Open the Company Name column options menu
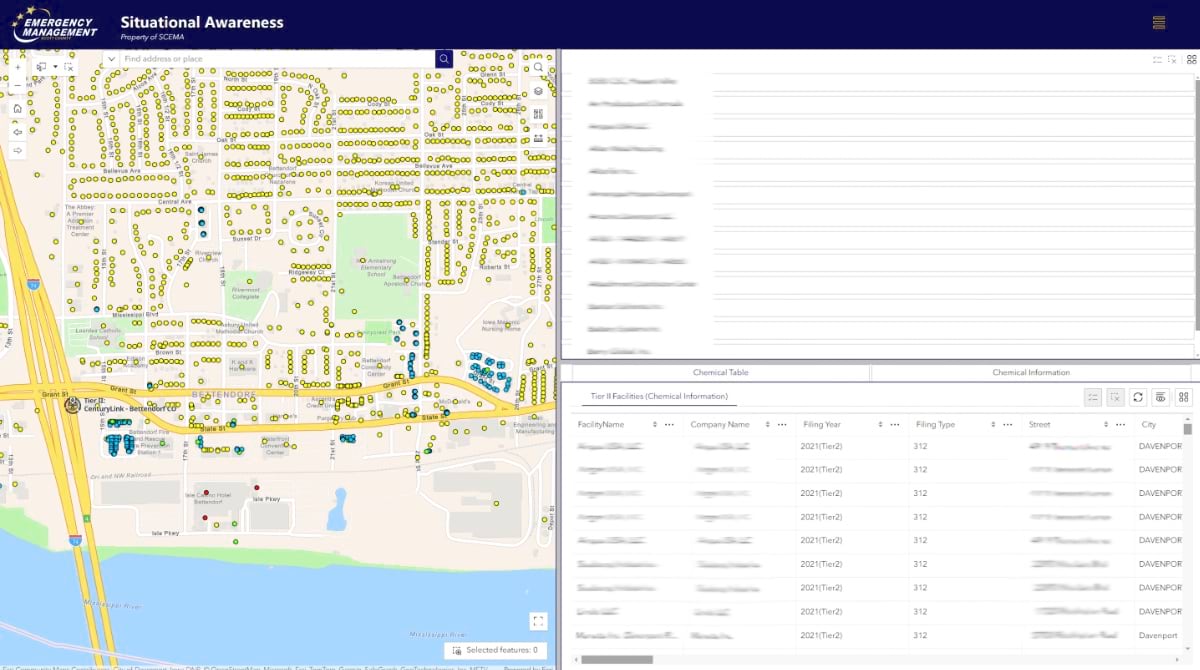This screenshot has height=670, width=1200. click(x=782, y=424)
